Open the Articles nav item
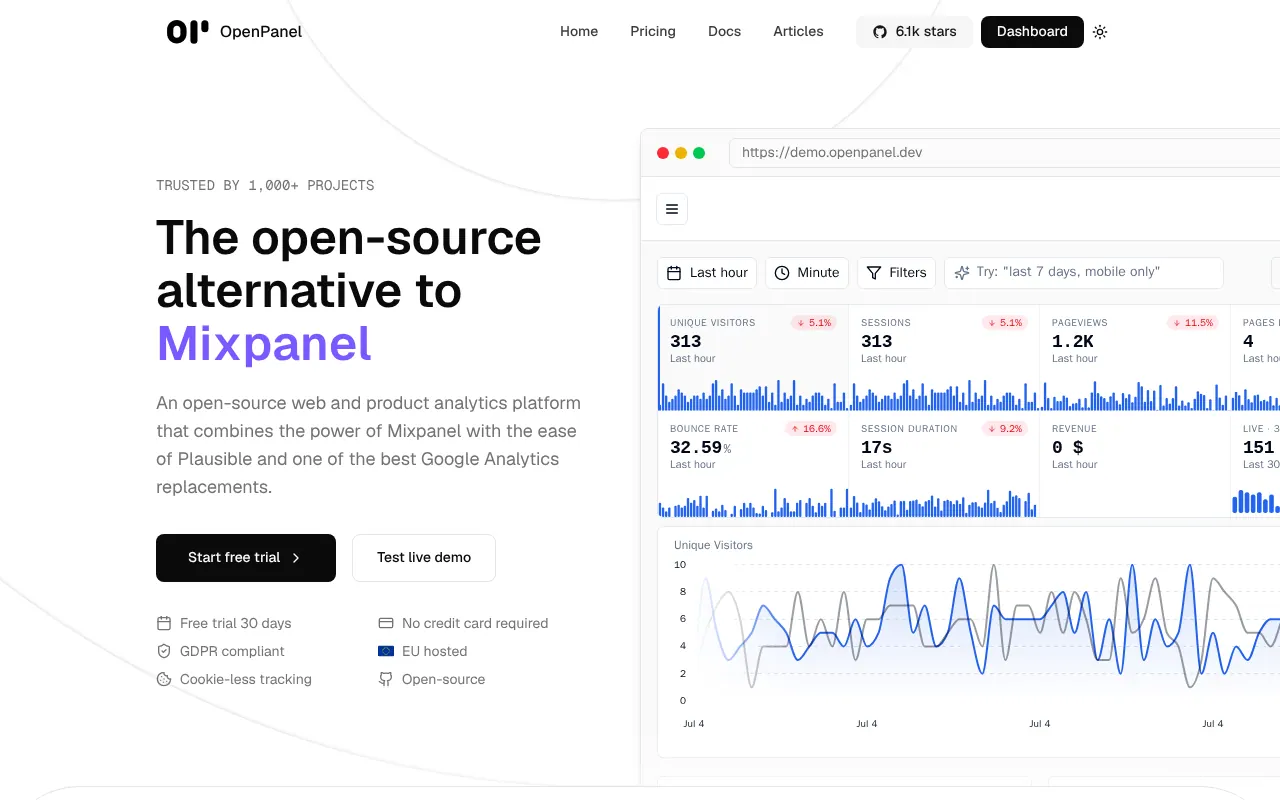1280x800 pixels. coord(798,32)
